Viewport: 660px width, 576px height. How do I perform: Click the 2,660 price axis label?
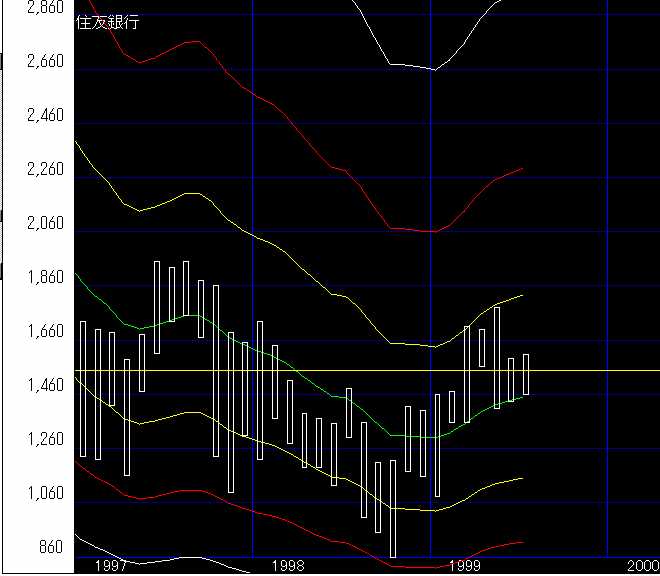pos(44,61)
